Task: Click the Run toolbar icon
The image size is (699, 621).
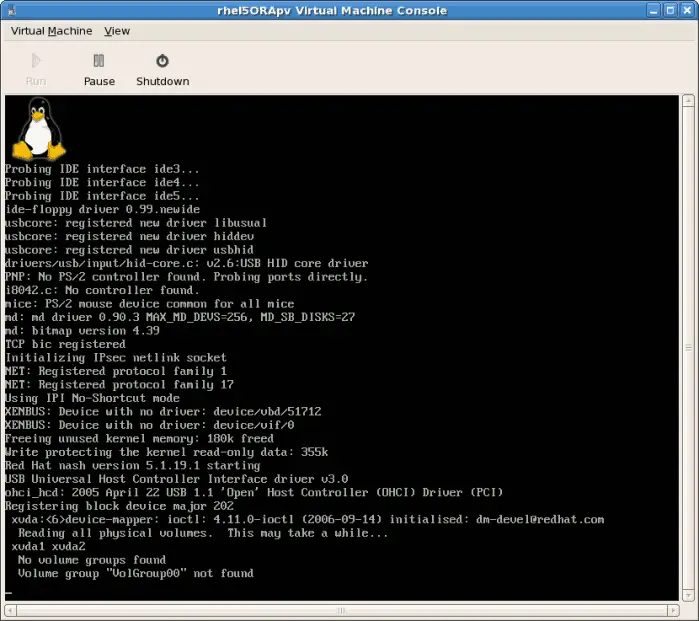Action: pos(36,69)
